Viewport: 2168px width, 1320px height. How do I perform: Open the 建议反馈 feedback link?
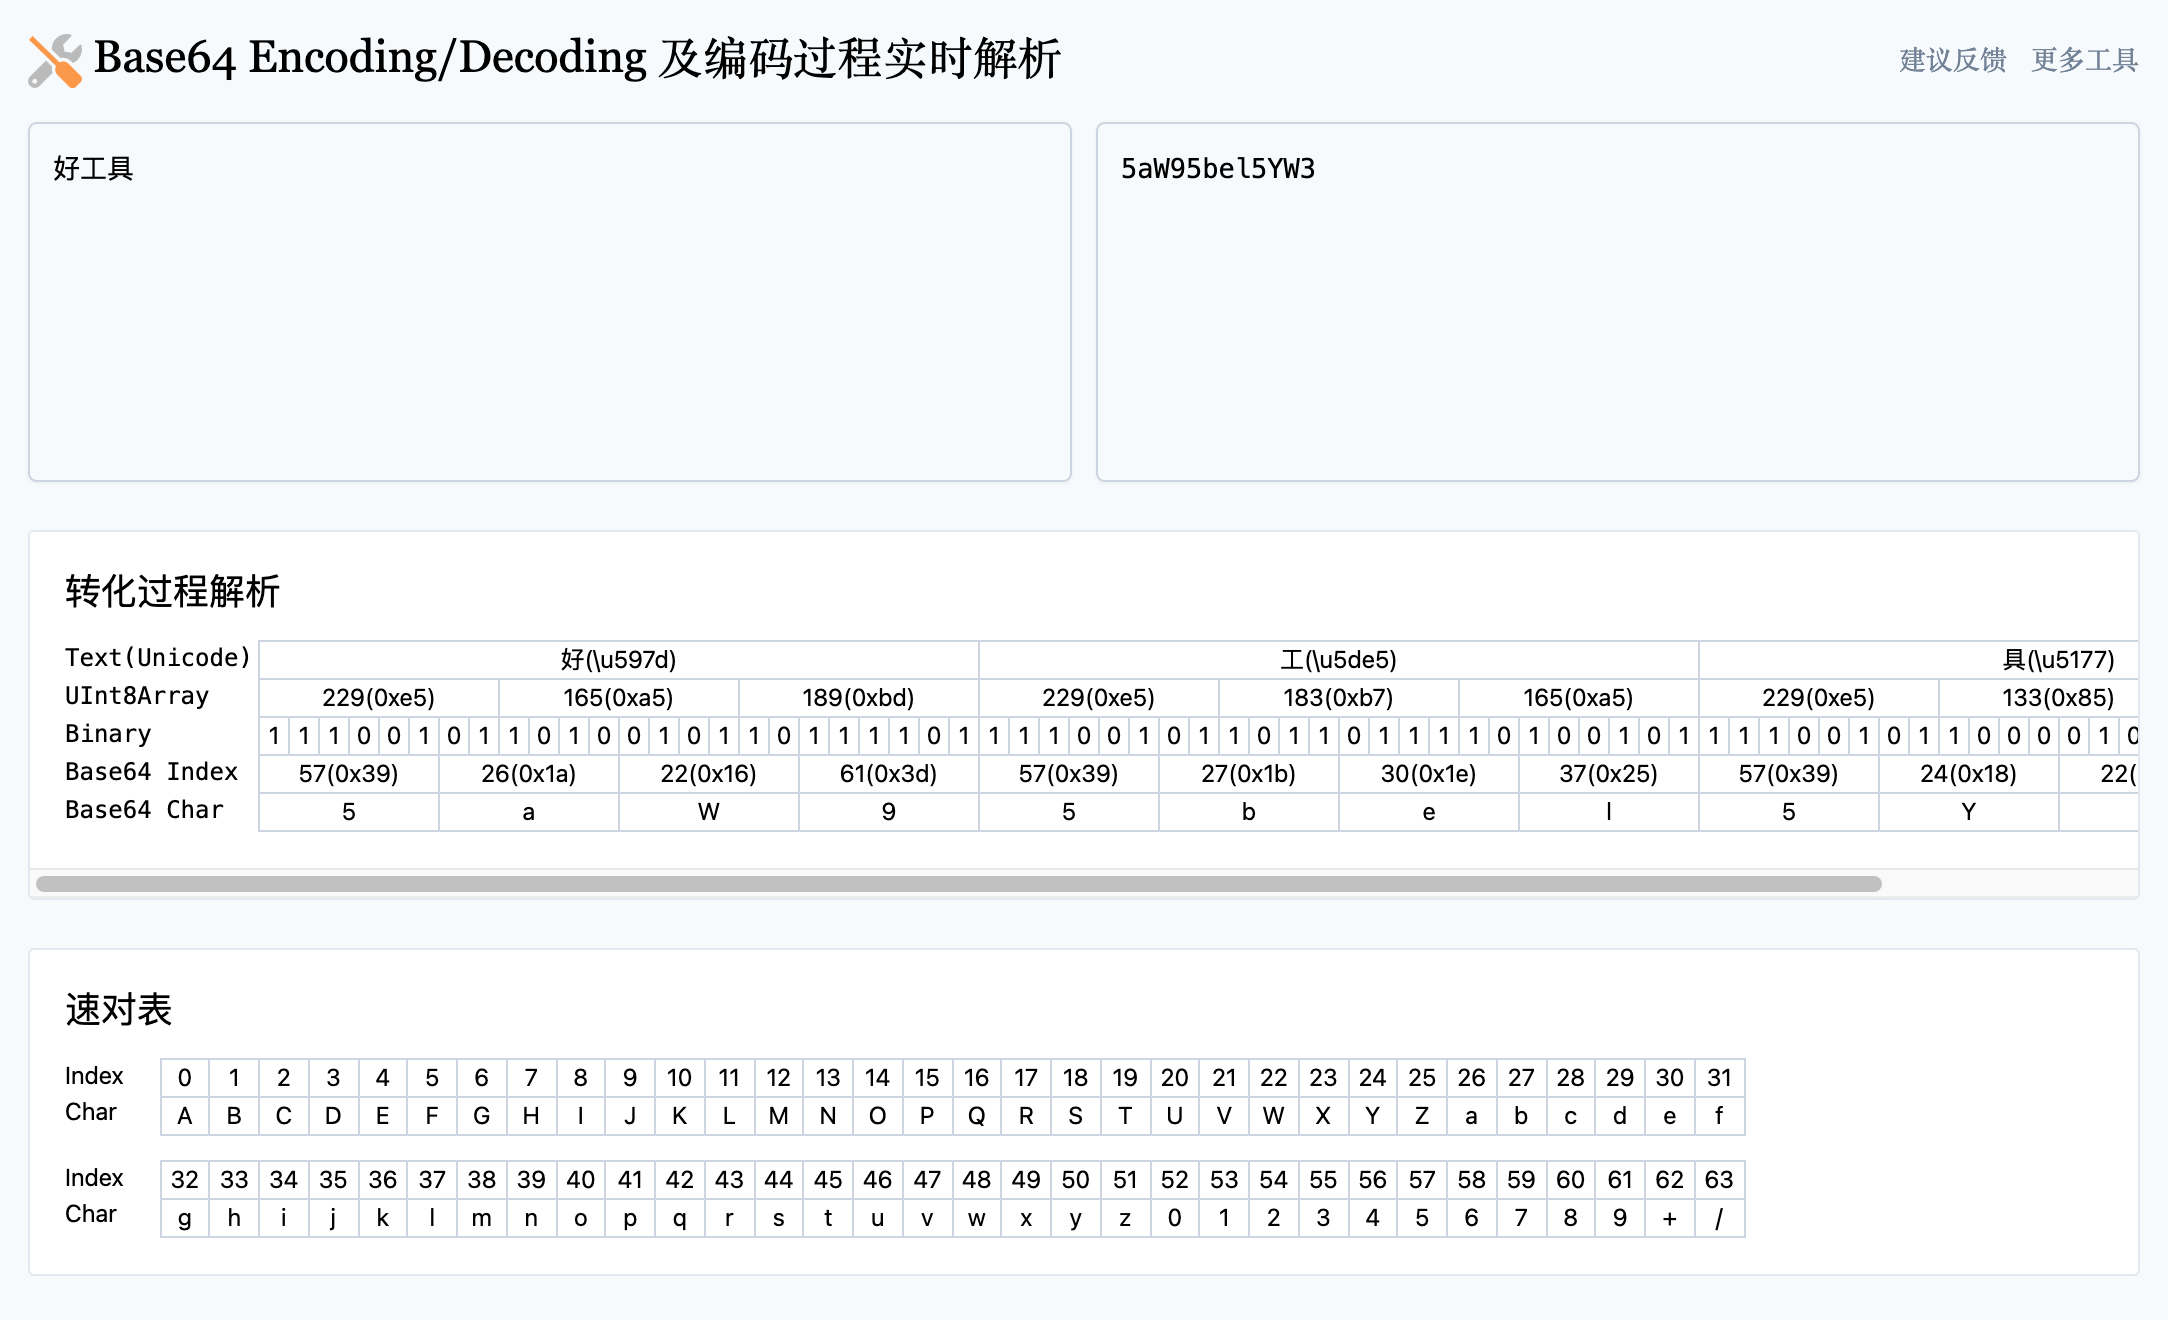click(x=1953, y=60)
